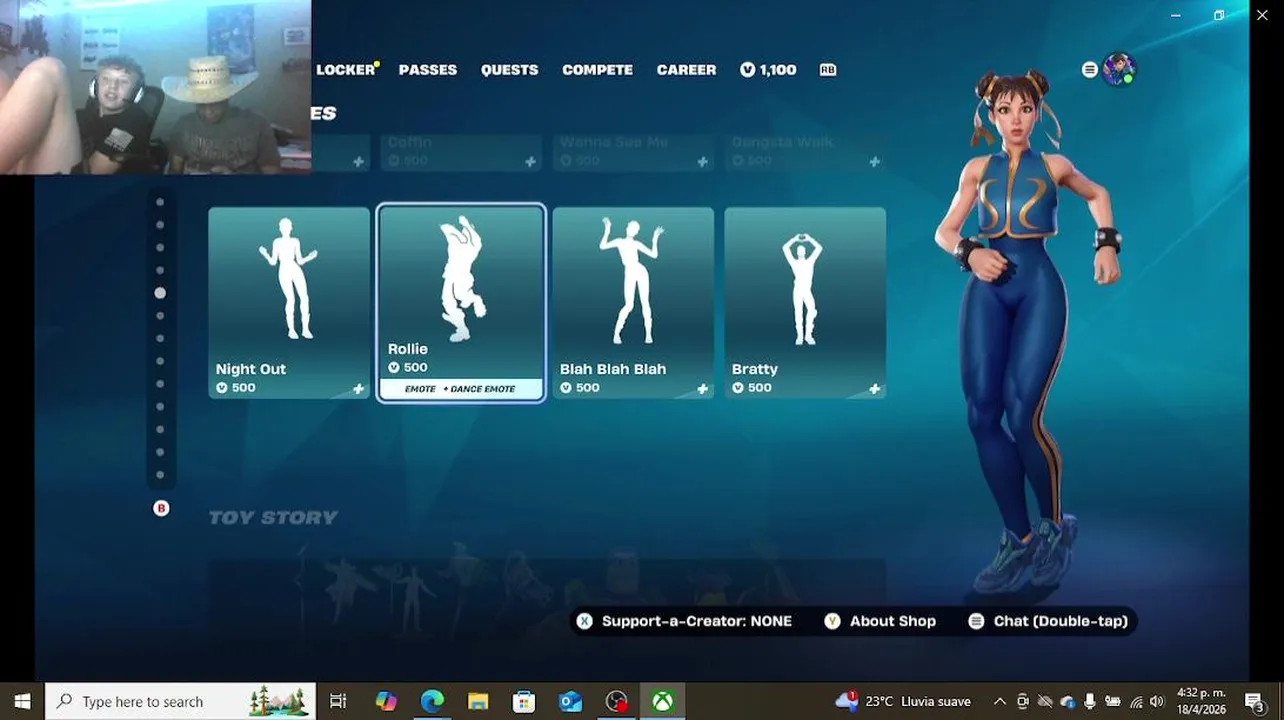Show hidden system tray icons
The image size is (1284, 720).
999,702
